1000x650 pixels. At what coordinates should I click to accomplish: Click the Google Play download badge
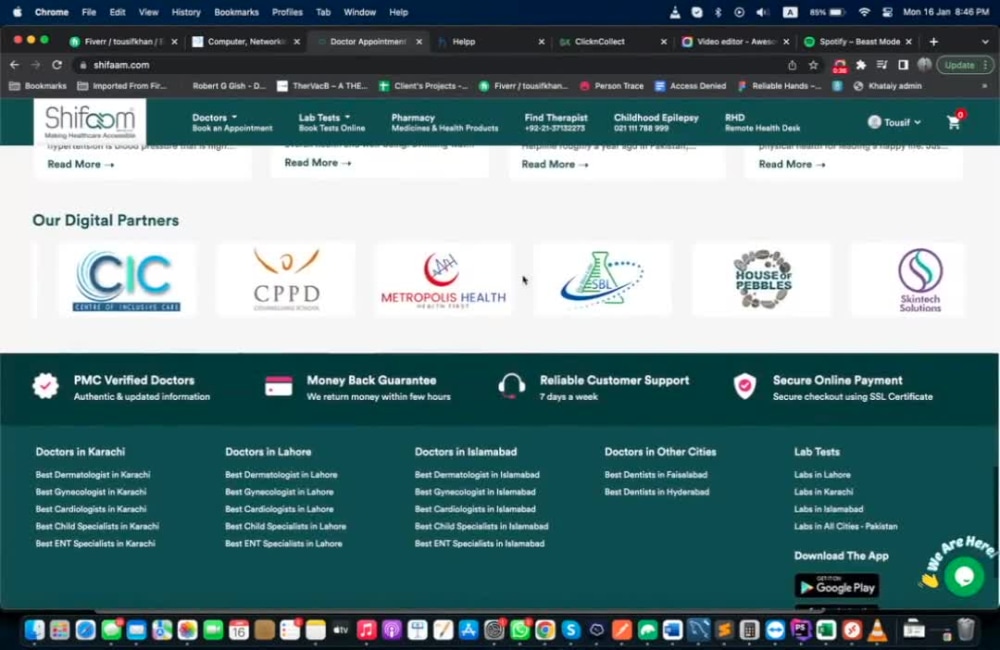pyautogui.click(x=837, y=586)
